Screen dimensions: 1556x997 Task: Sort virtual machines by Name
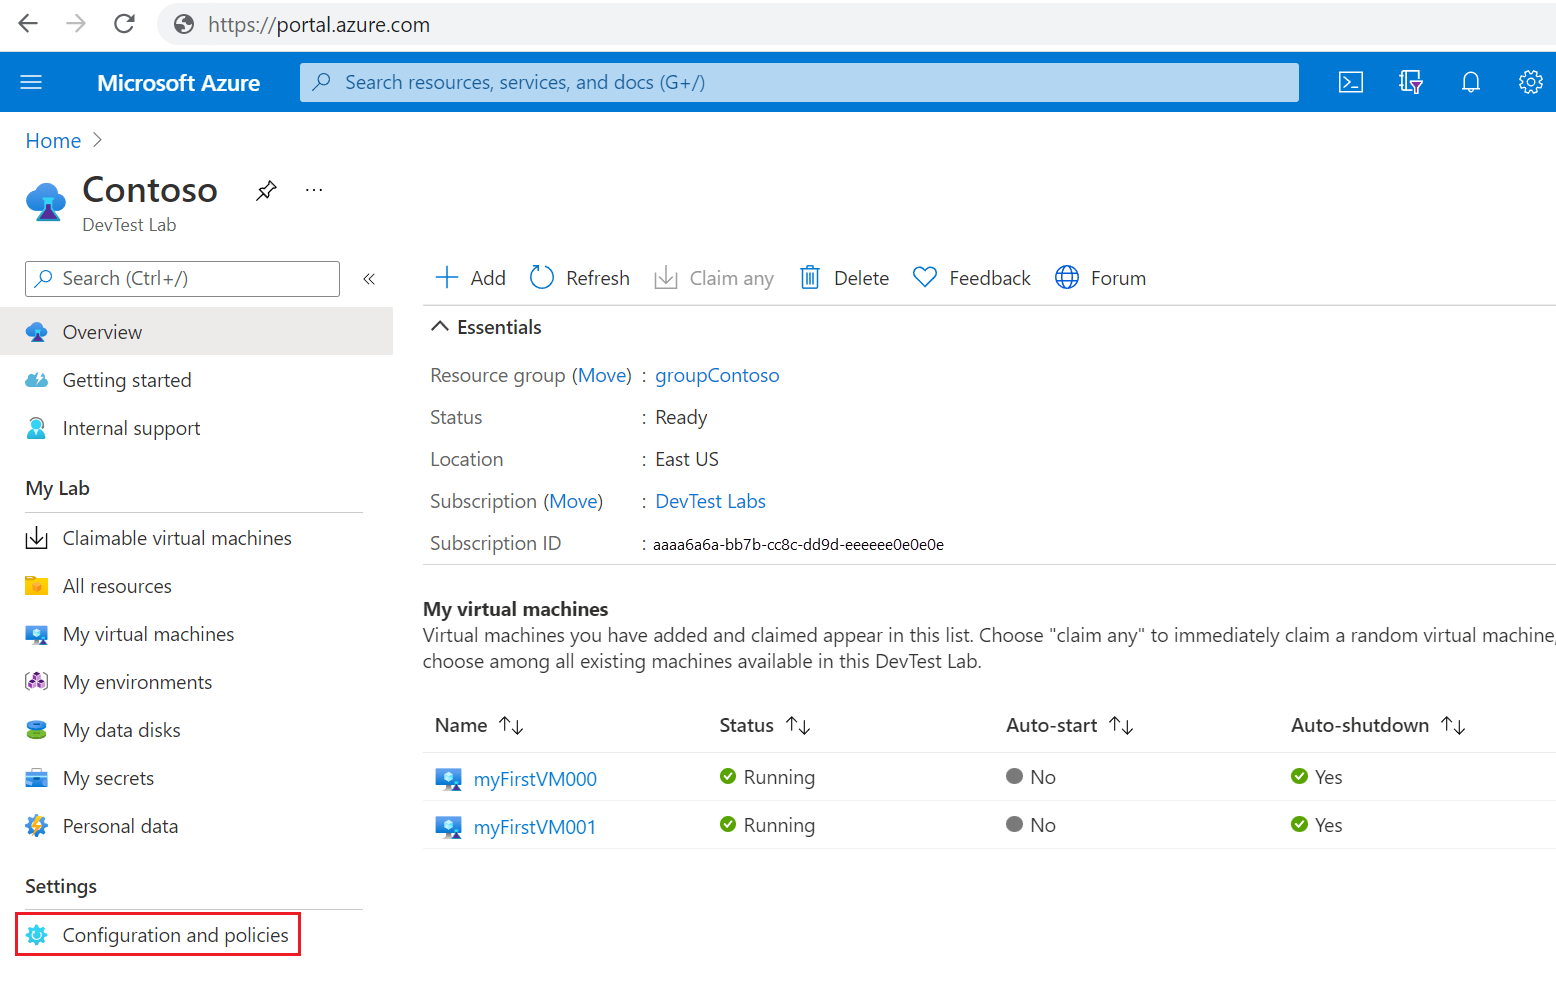(479, 725)
